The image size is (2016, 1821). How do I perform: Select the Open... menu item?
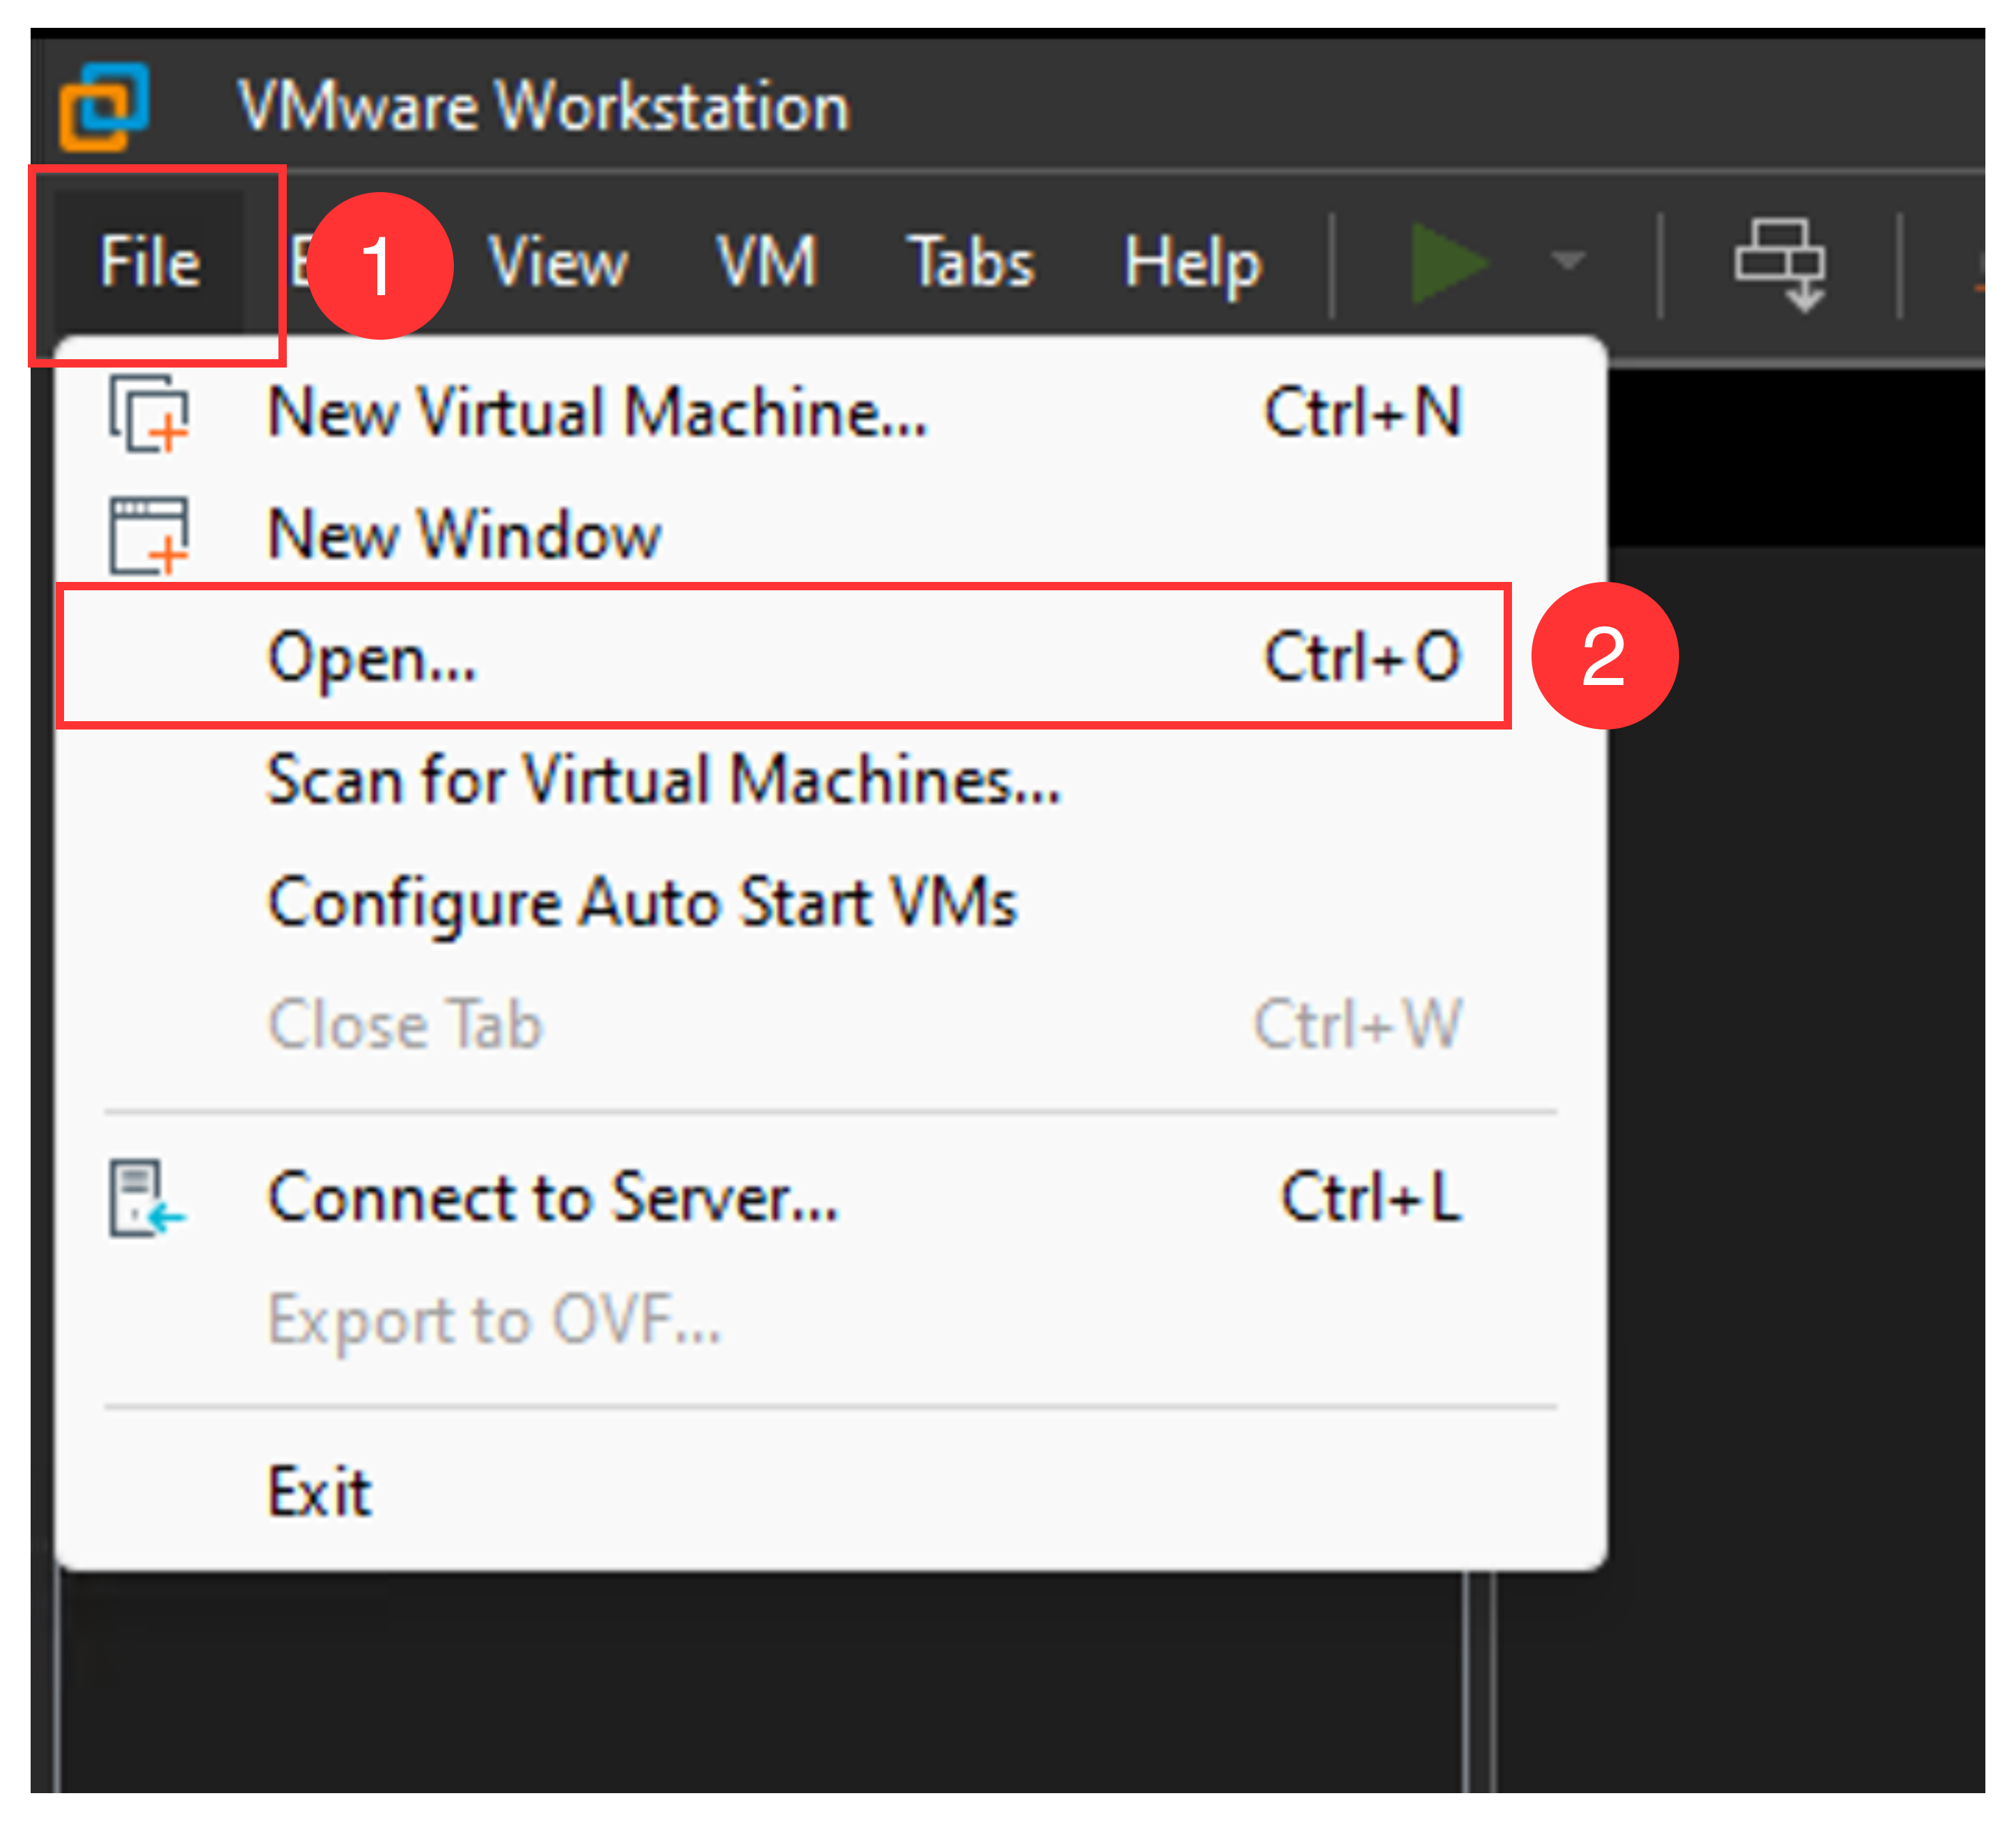point(372,658)
